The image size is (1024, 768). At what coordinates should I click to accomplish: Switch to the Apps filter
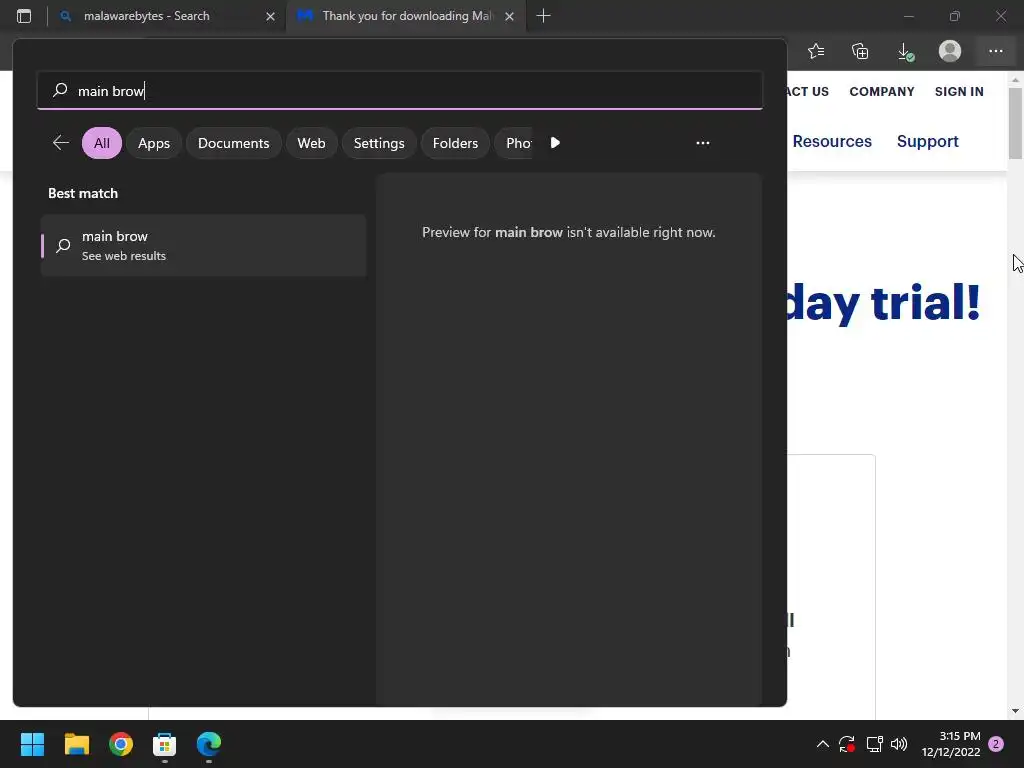pyautogui.click(x=153, y=143)
